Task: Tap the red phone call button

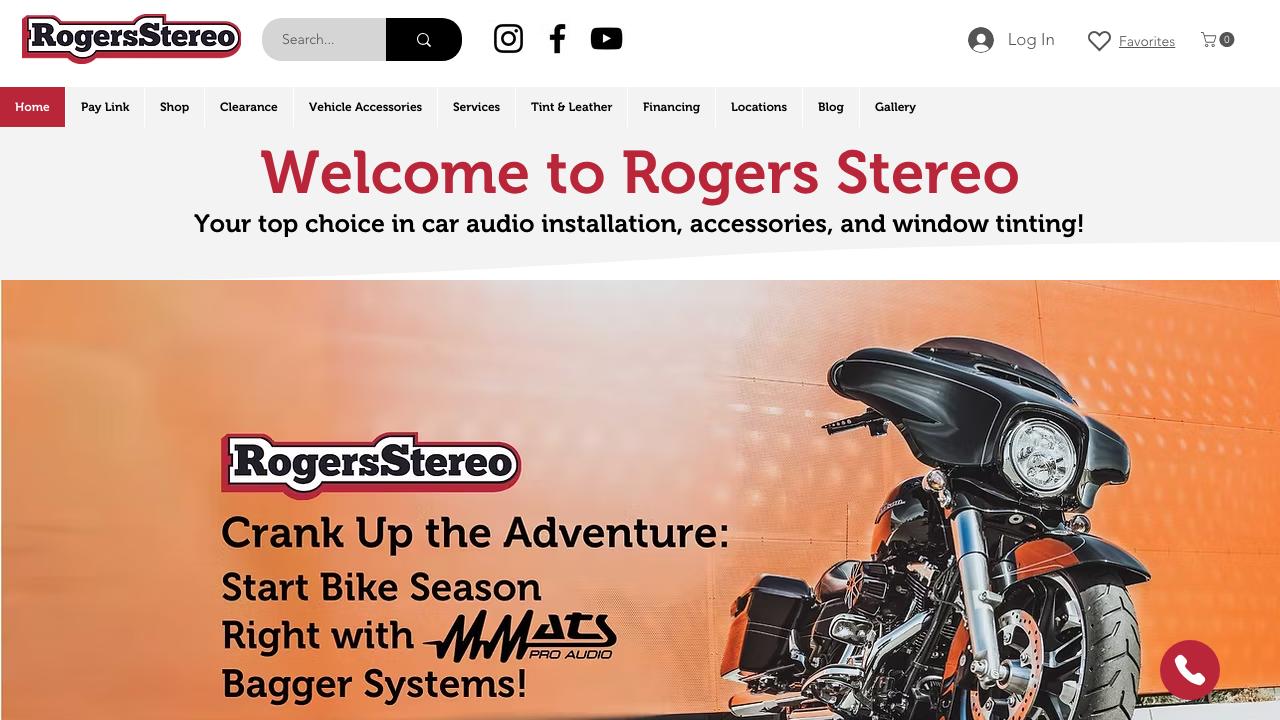Action: [x=1190, y=670]
